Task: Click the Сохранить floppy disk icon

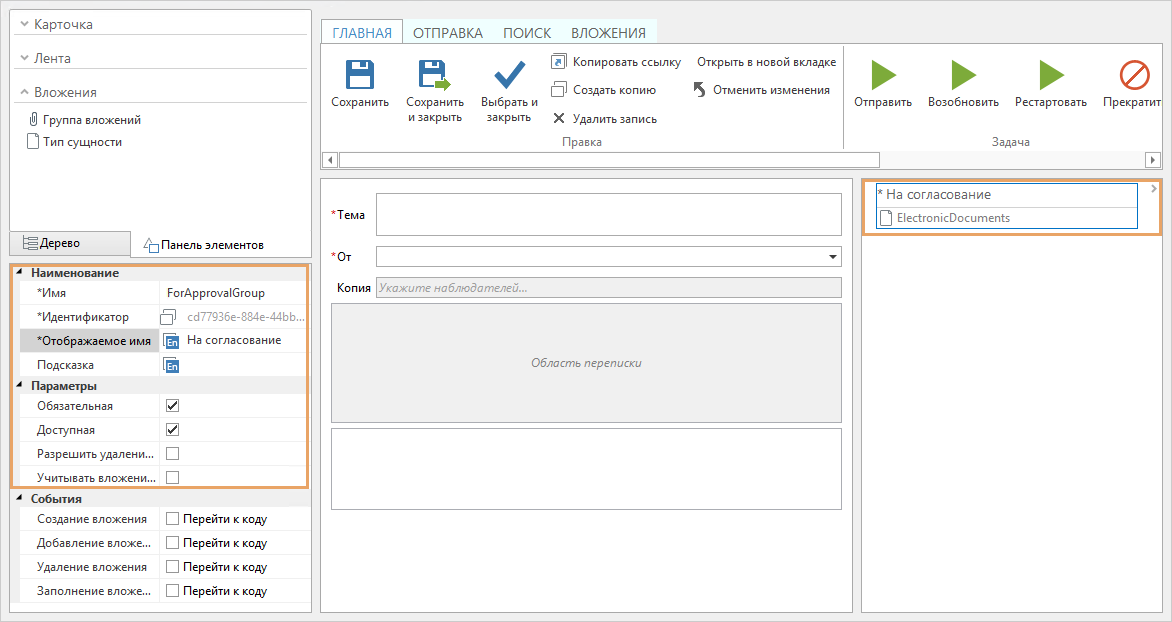Action: click(359, 76)
